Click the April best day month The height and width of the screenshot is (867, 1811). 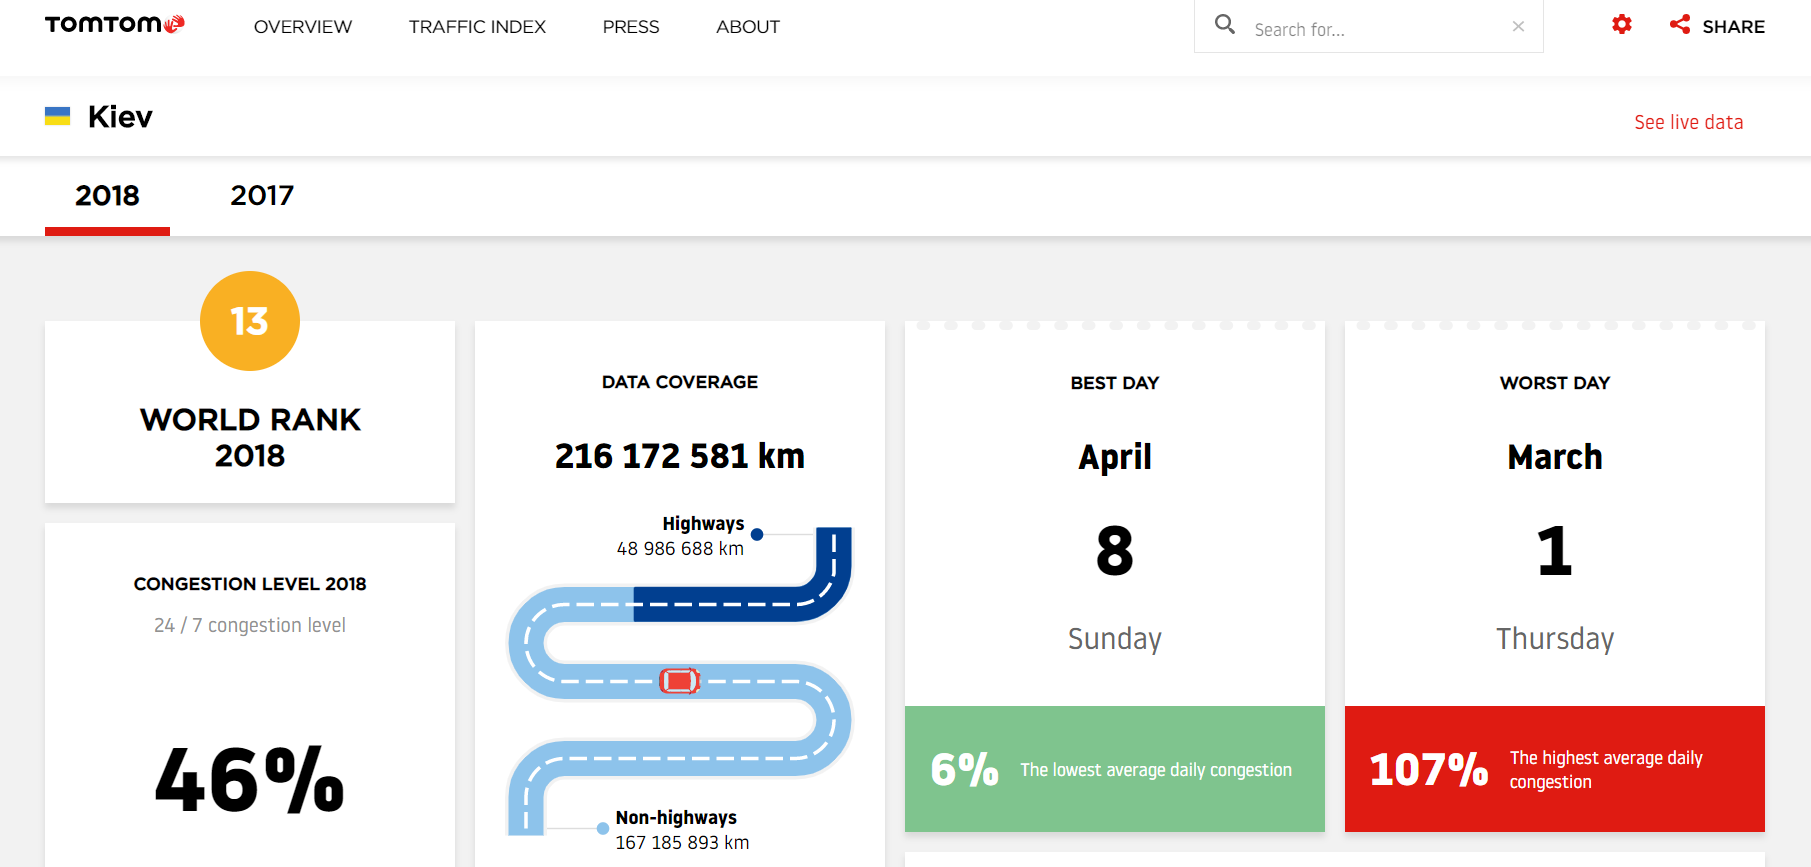tap(1115, 457)
